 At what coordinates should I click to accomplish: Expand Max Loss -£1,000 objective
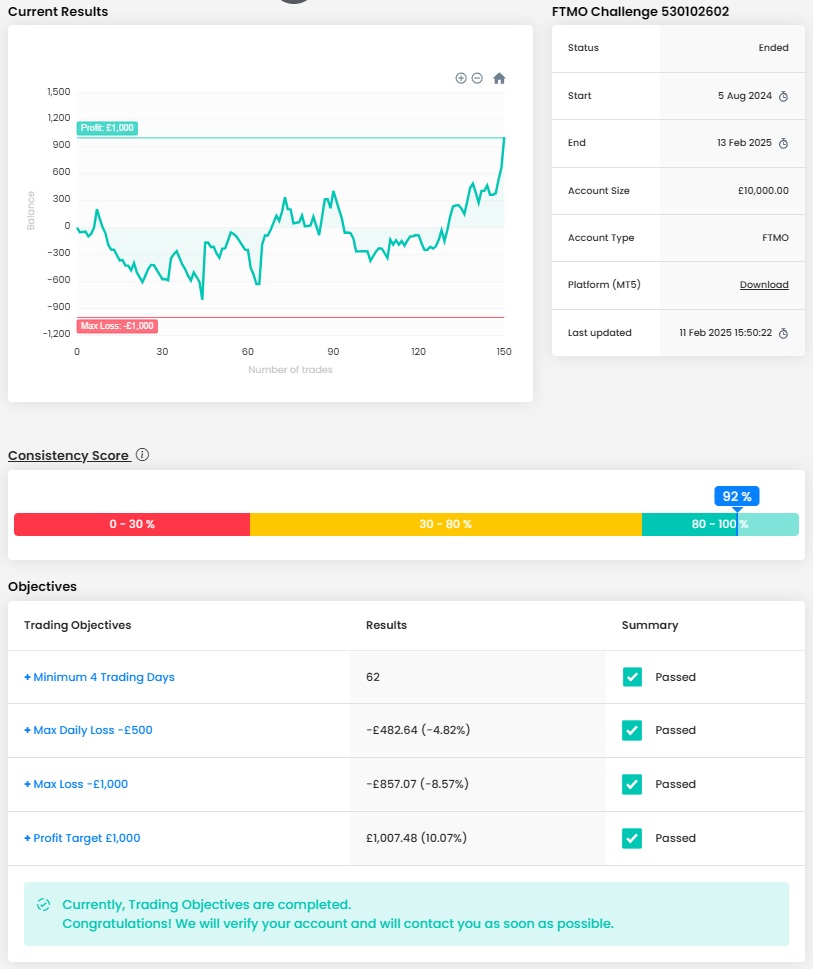pos(76,784)
